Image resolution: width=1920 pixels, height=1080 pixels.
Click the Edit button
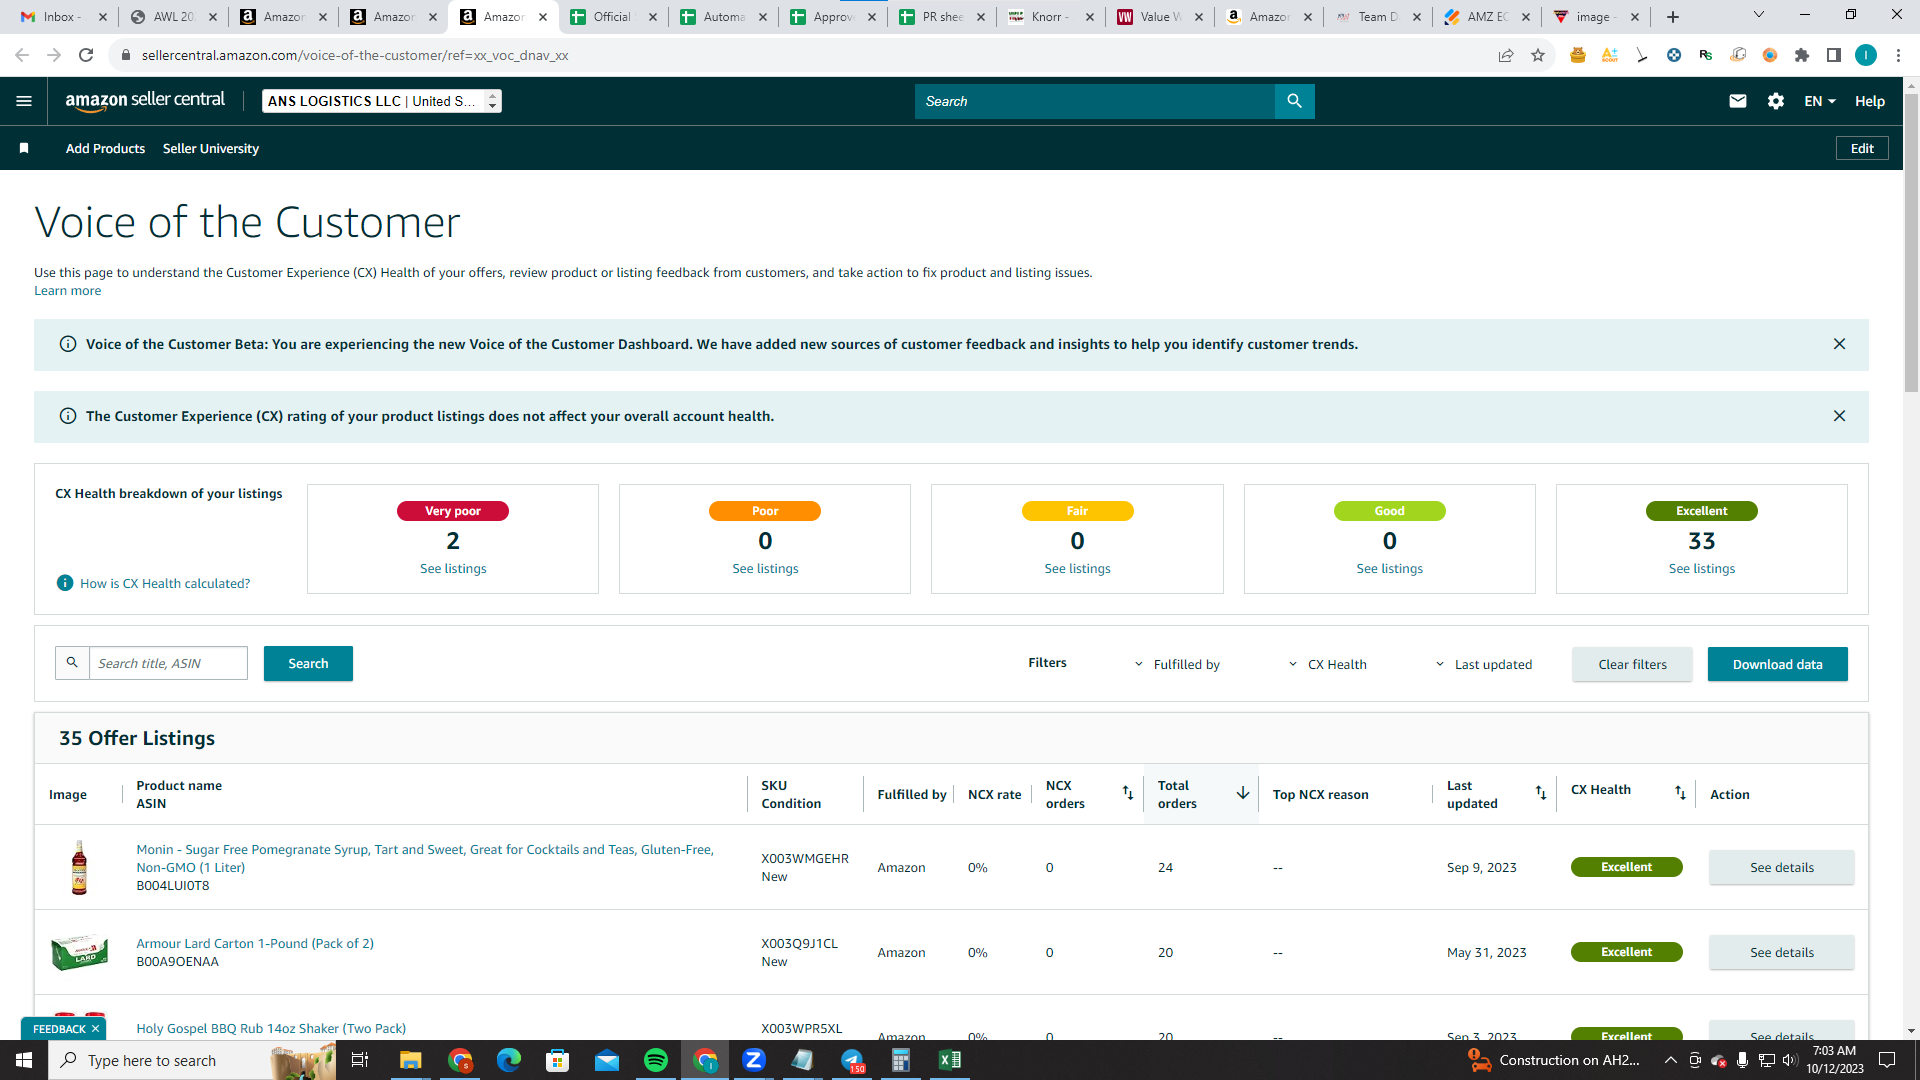1862,148
